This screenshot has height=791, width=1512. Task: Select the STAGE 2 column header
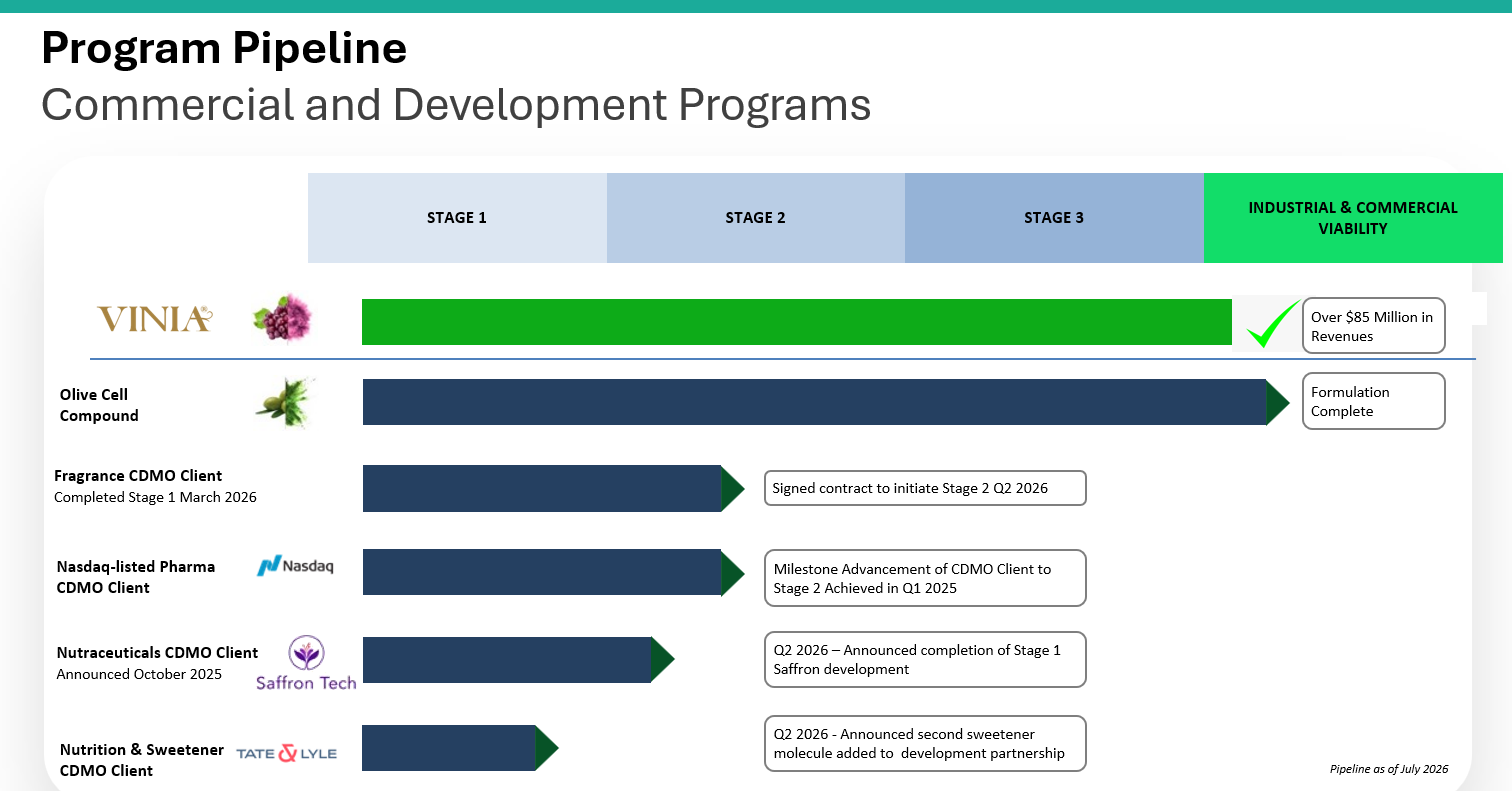[756, 218]
